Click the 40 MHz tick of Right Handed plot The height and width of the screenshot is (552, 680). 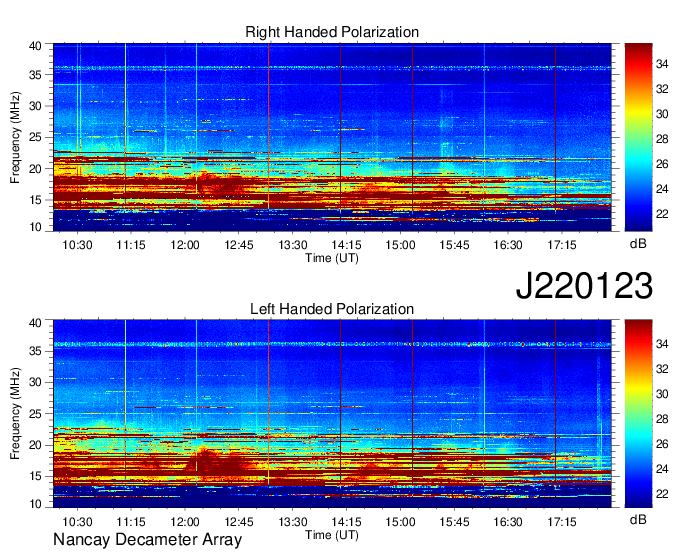35,46
